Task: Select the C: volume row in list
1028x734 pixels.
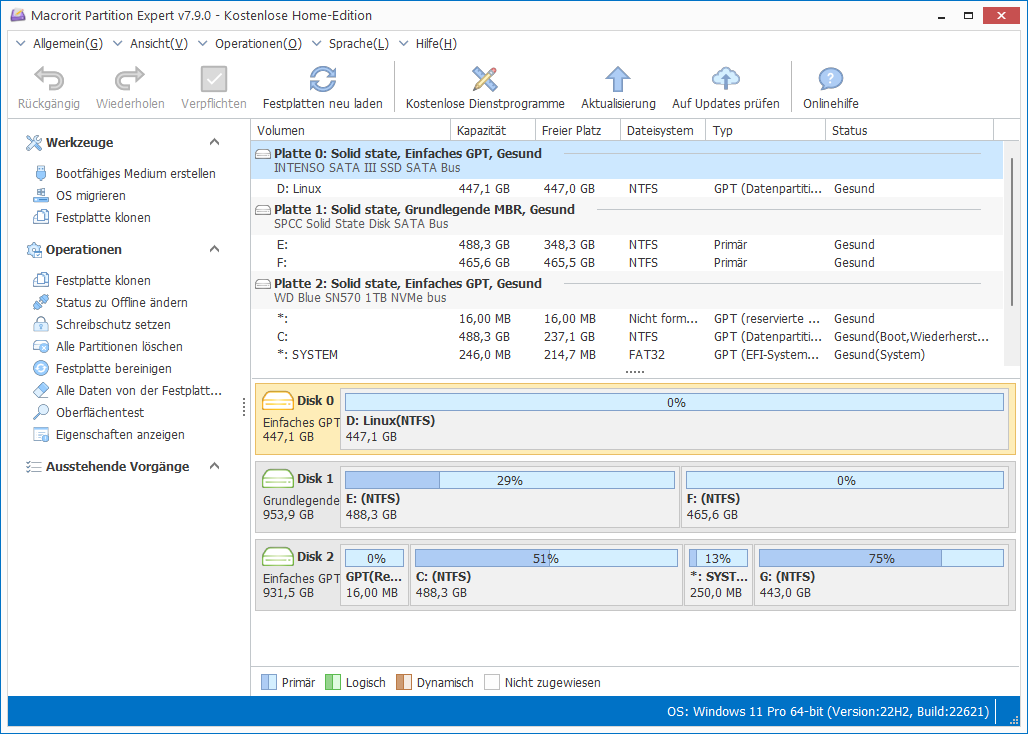Action: [x=627, y=336]
